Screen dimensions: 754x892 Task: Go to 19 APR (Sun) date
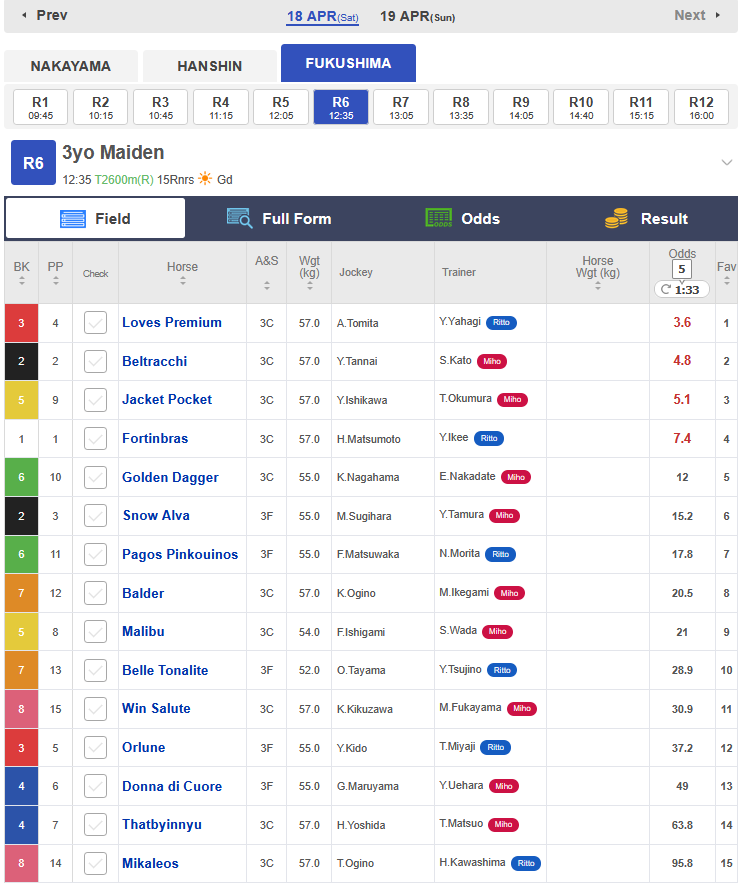(418, 16)
